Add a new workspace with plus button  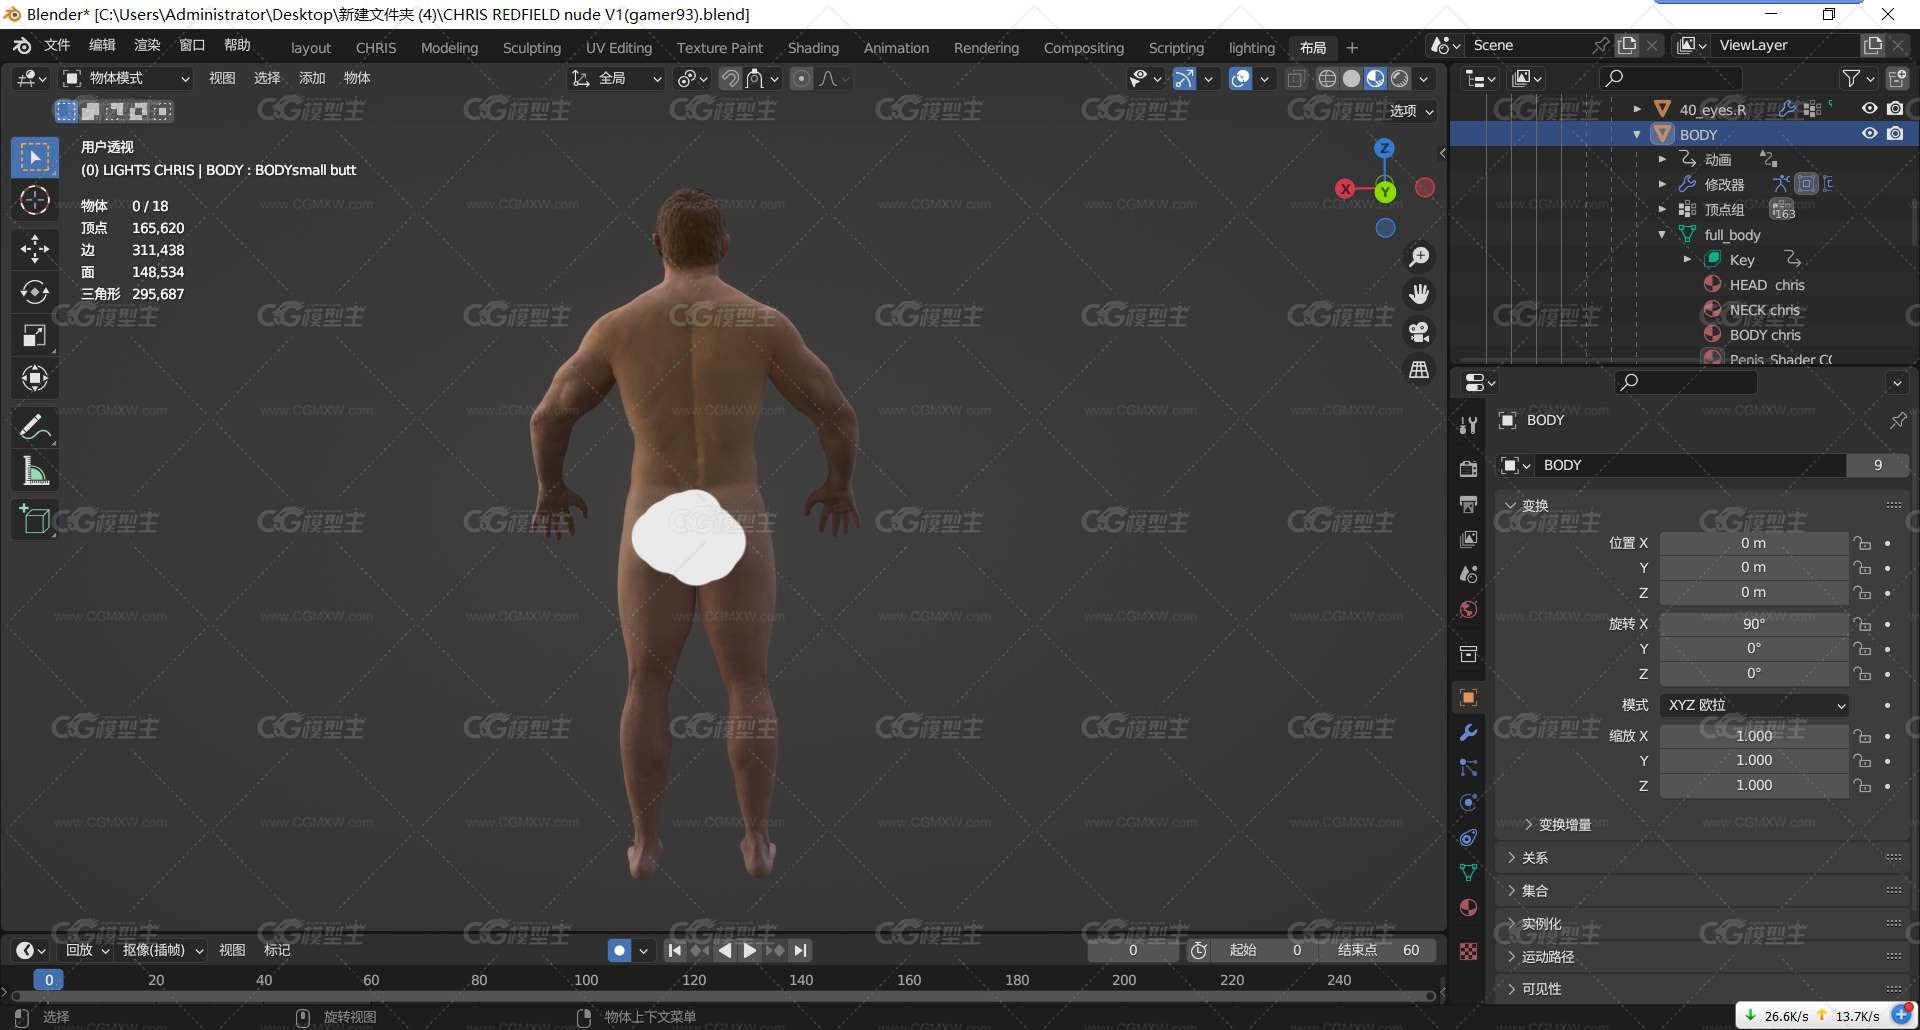tap(1352, 48)
